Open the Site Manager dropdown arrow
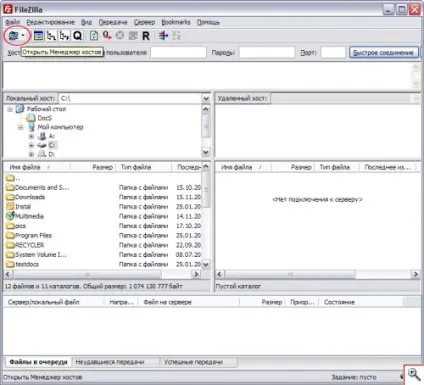 (23, 36)
